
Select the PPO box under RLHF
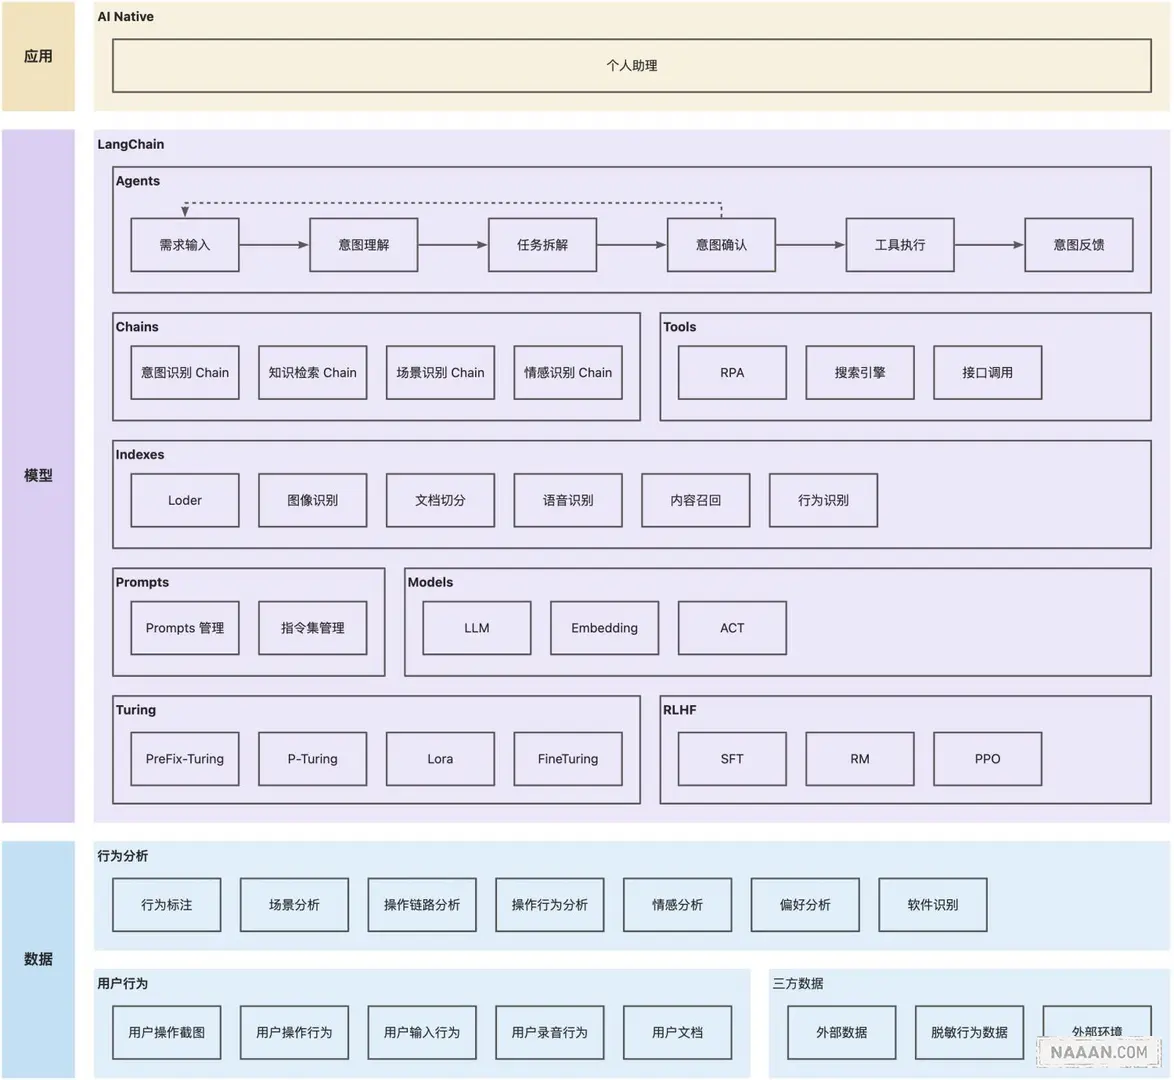[987, 759]
